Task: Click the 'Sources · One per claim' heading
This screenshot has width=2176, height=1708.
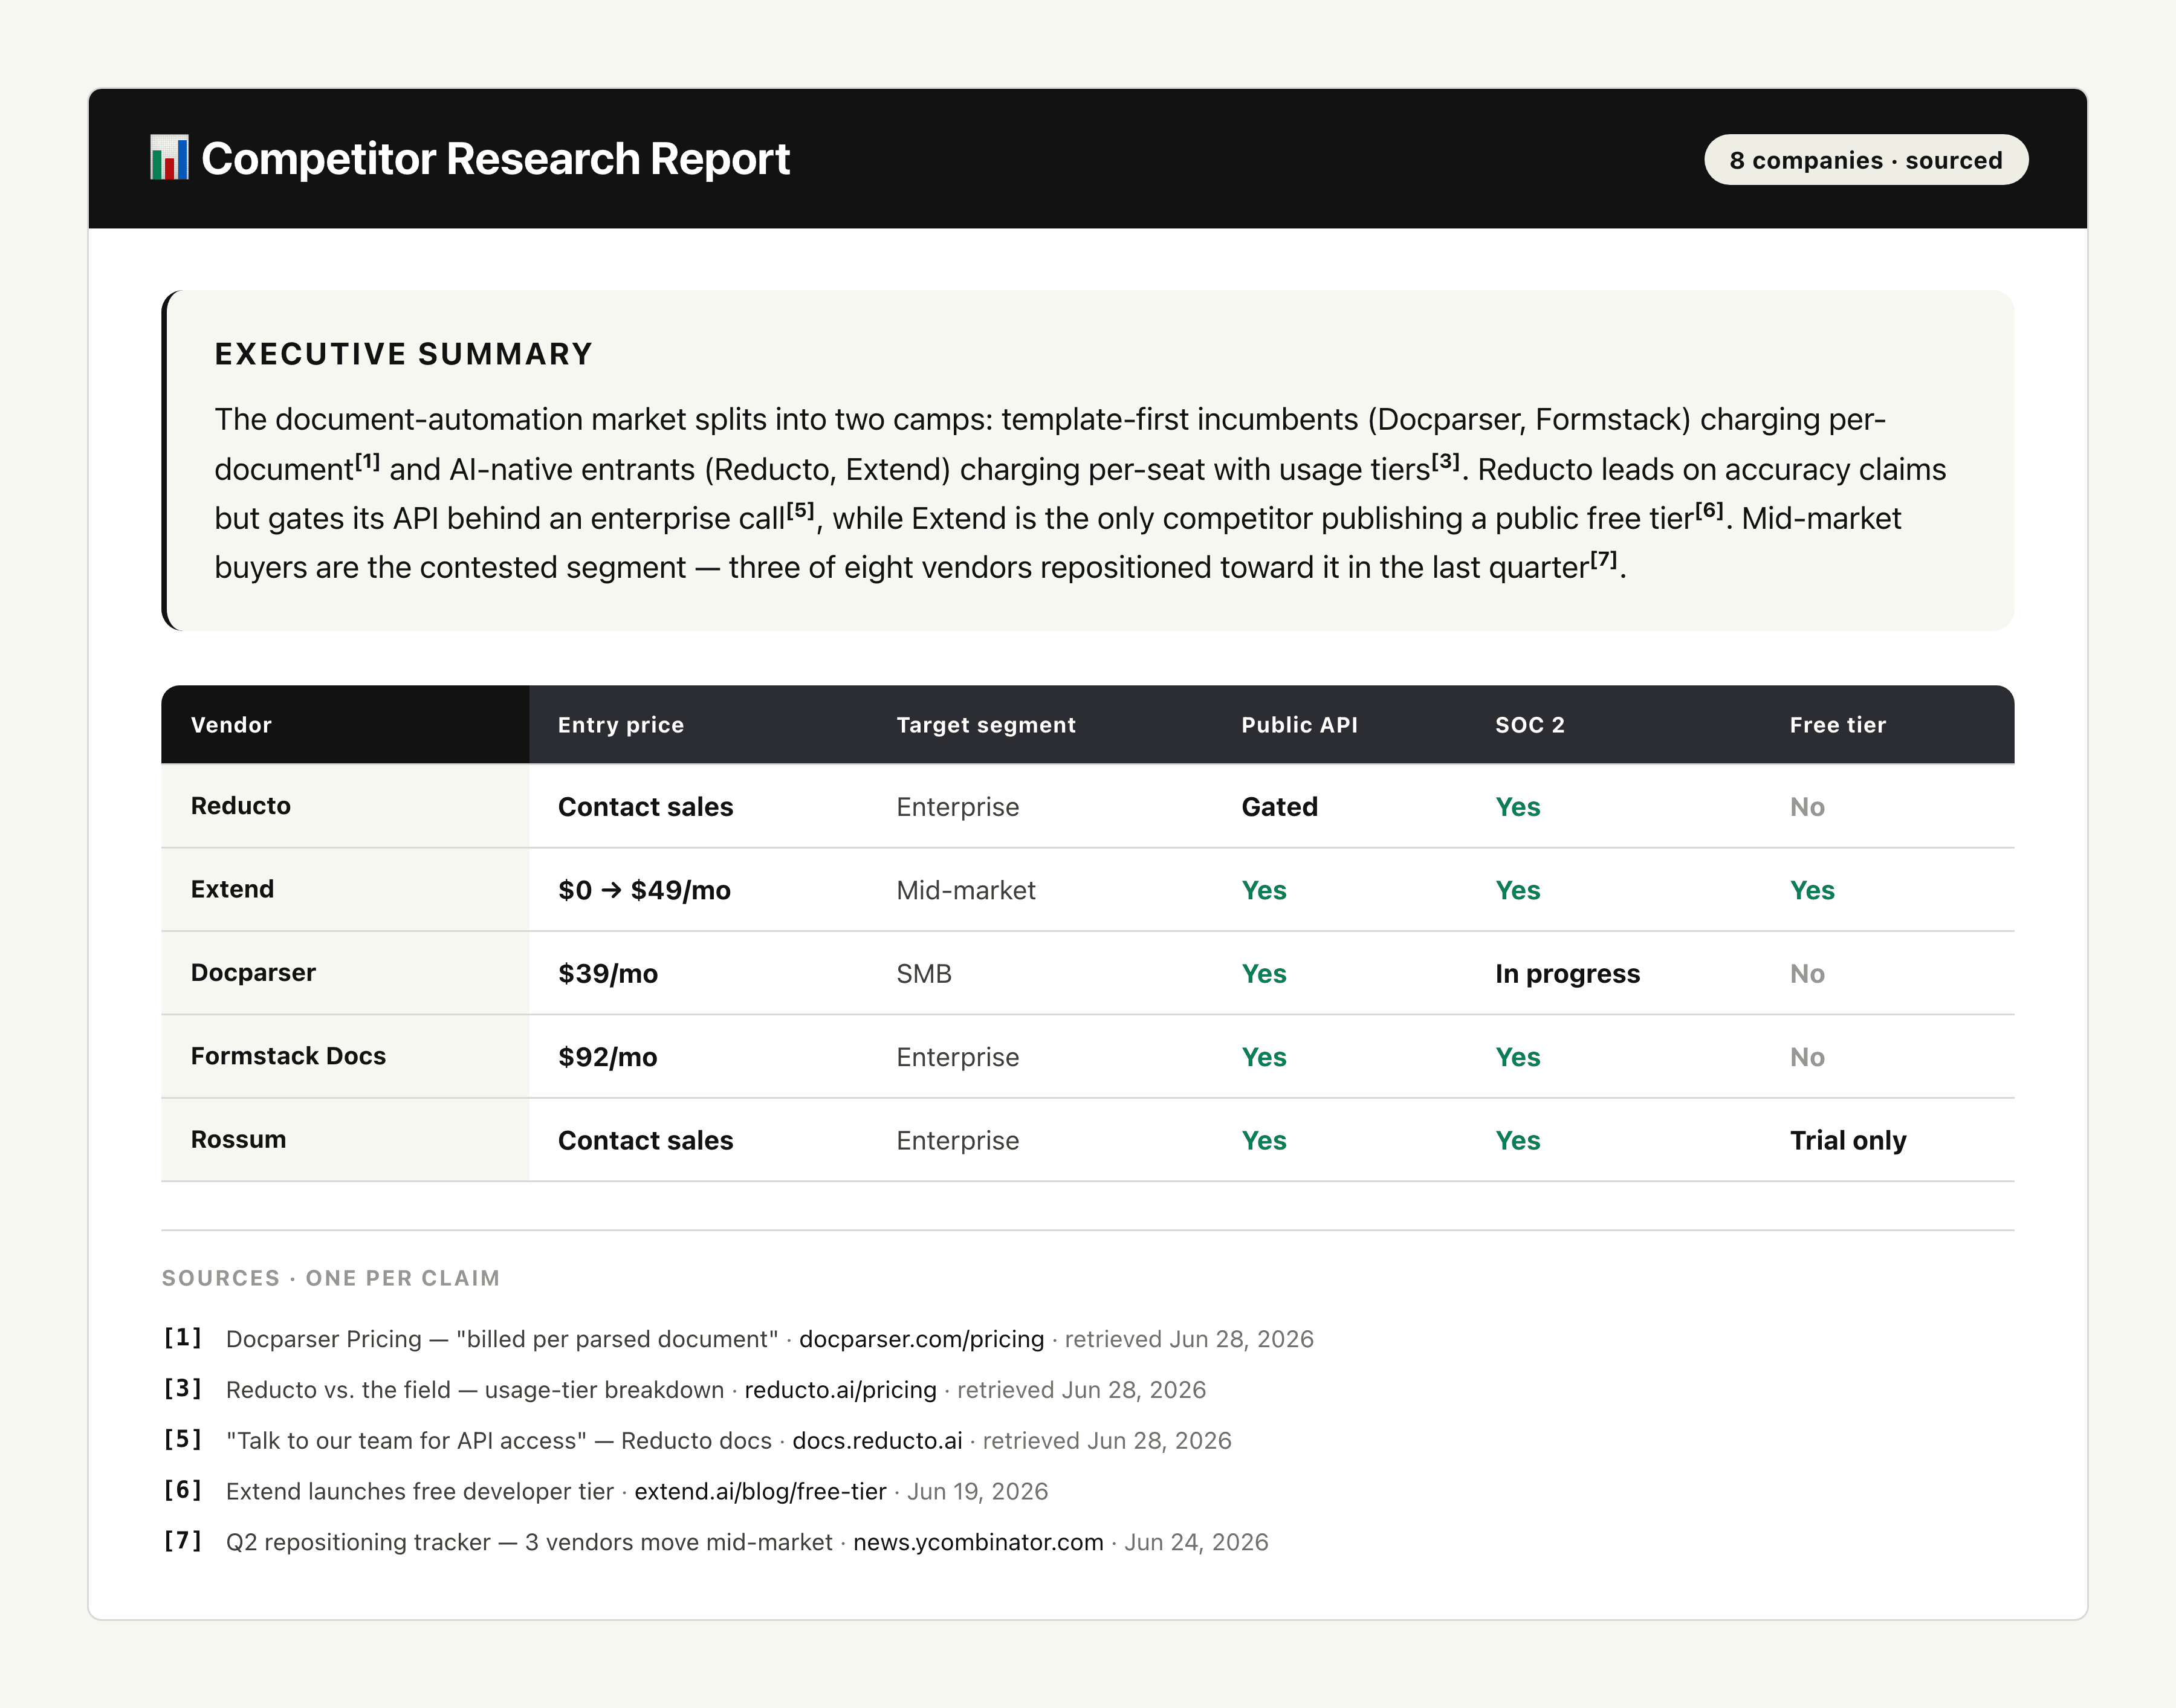Action: tap(330, 1278)
